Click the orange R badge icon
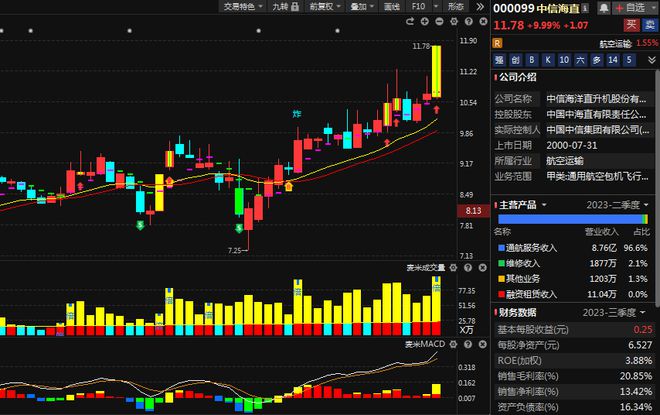This screenshot has height=415, width=660. pos(496,43)
